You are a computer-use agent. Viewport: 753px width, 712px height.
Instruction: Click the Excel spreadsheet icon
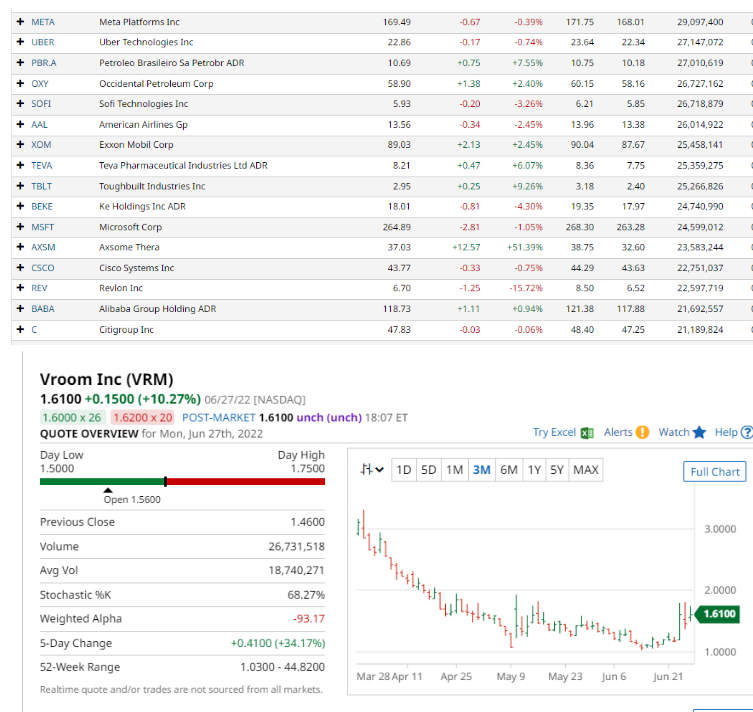click(587, 433)
